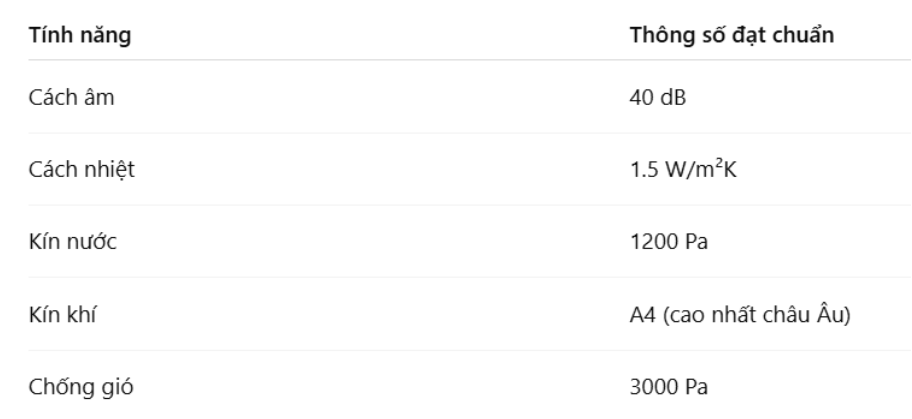This screenshot has width=912, height=419.
Task: Click the '3000 Pa' value
Action: [656, 386]
